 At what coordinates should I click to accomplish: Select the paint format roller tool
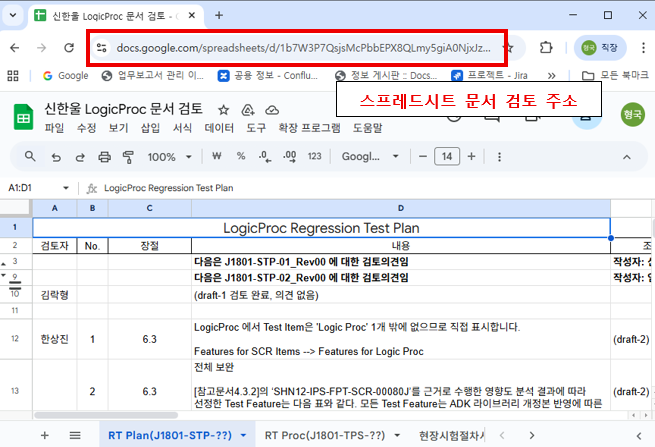(x=127, y=156)
